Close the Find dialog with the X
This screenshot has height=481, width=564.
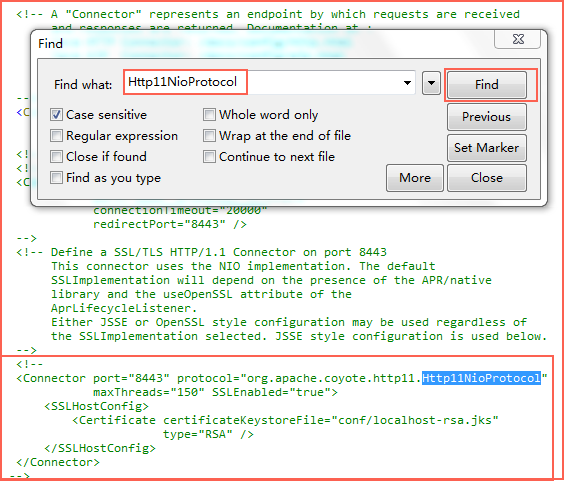[518, 39]
